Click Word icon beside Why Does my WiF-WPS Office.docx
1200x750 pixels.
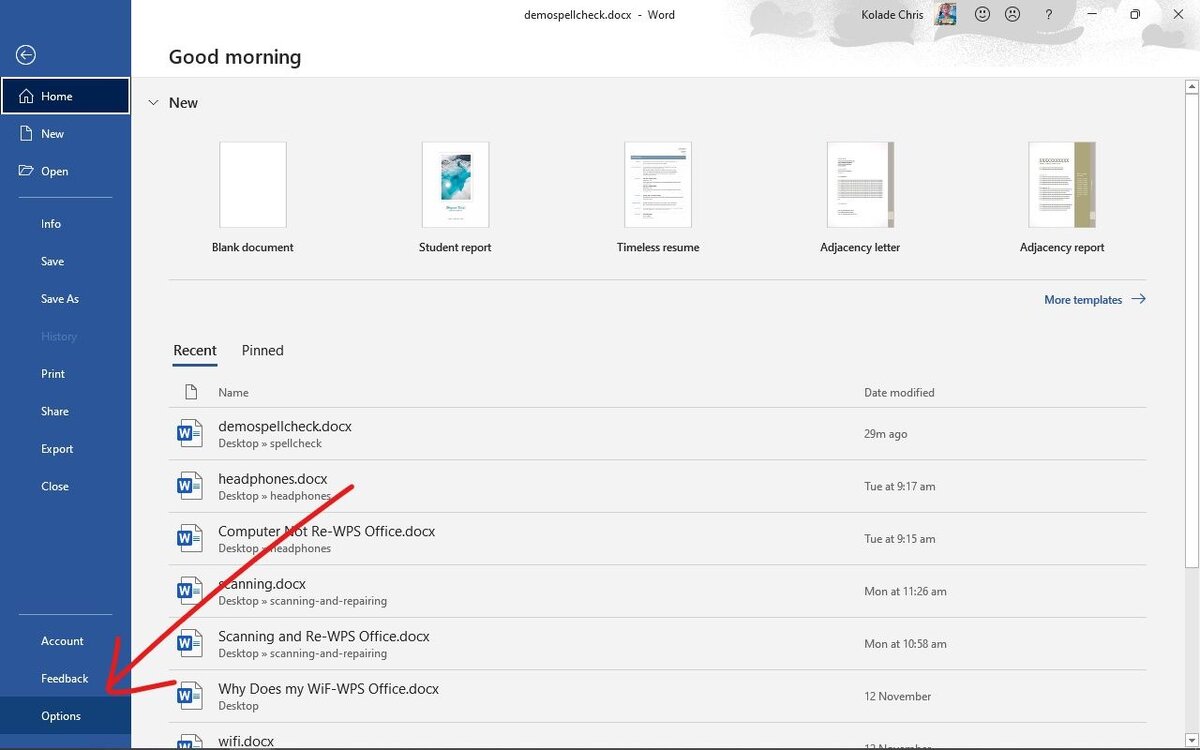pos(189,696)
